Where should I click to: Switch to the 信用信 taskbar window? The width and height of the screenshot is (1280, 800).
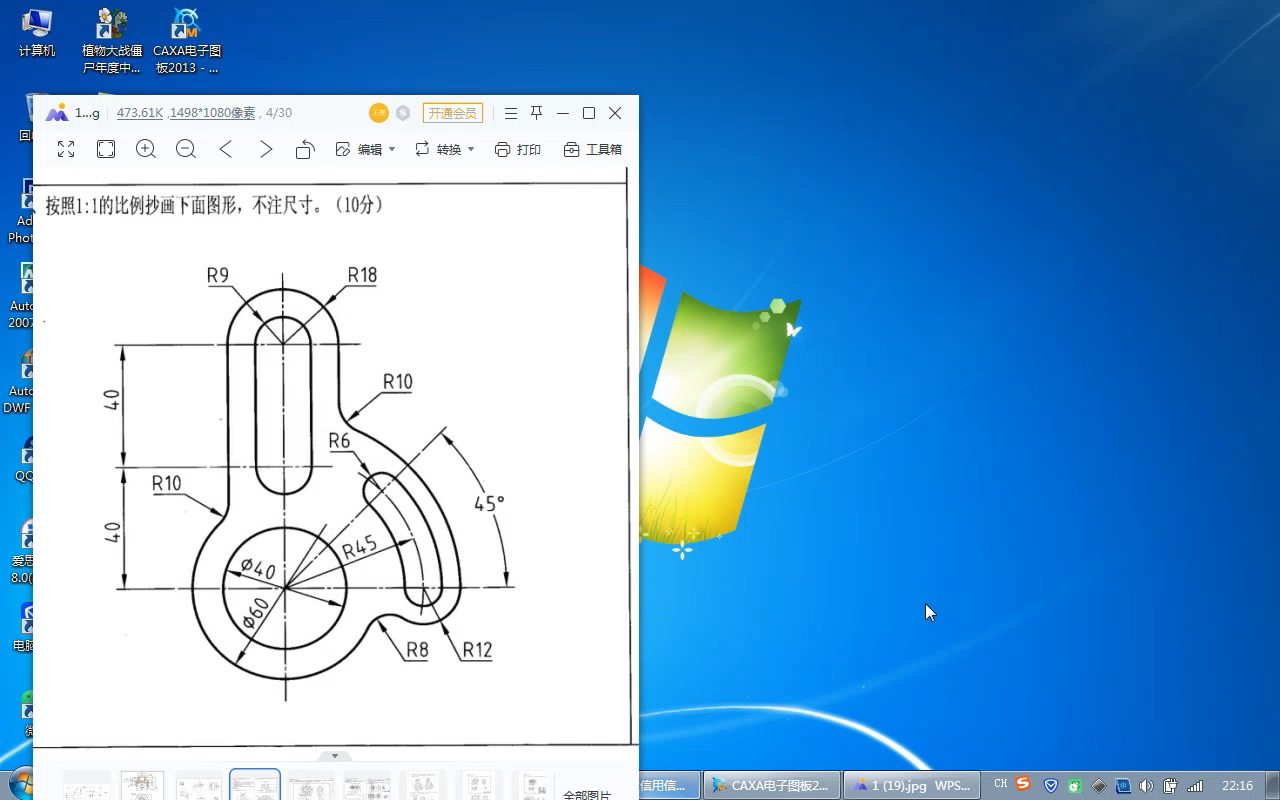tap(668, 785)
